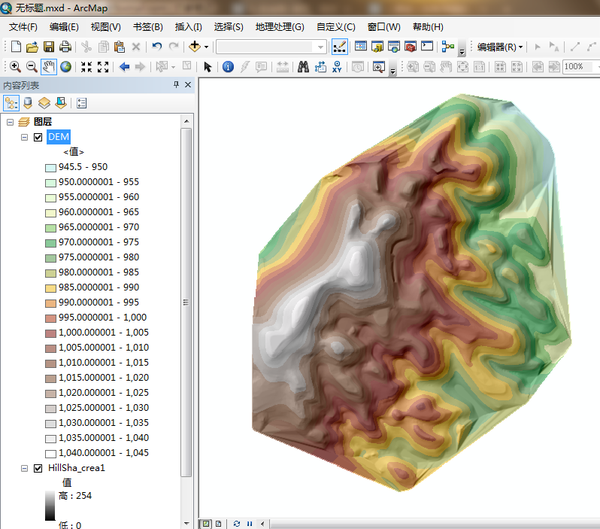This screenshot has height=529, width=600.
Task: Open the 书签(B) menu
Action: coord(148,26)
